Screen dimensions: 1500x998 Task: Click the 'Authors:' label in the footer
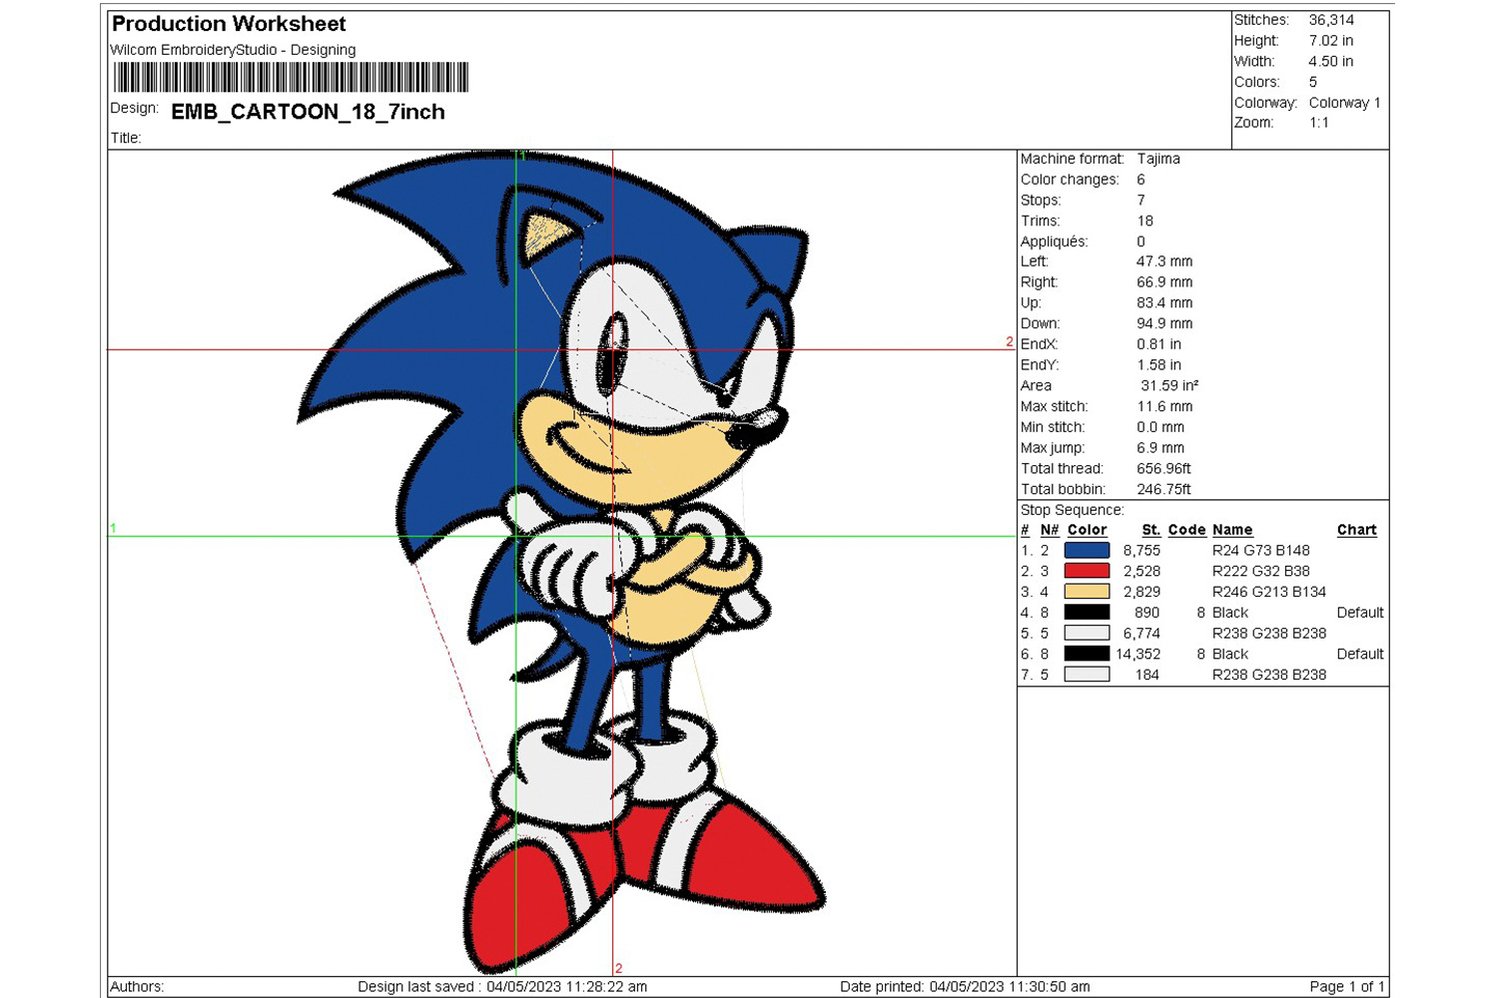coord(137,987)
